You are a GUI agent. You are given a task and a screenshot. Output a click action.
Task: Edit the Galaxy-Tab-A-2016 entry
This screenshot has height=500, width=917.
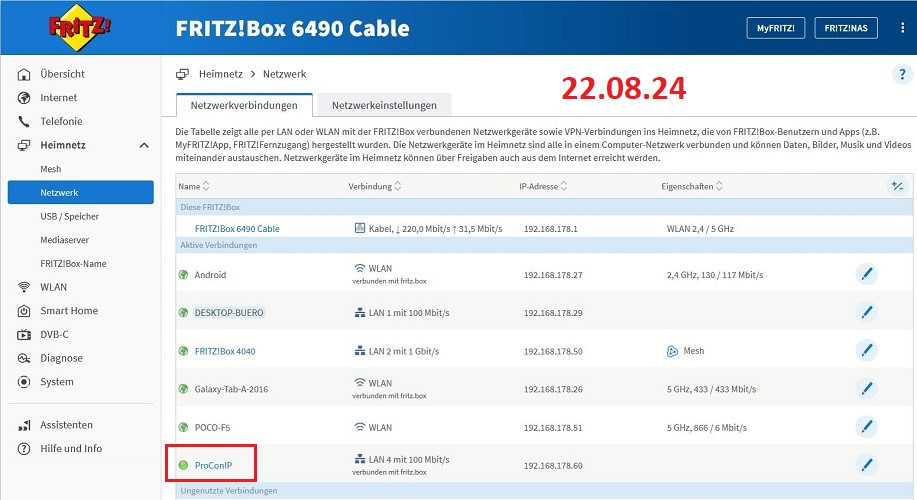click(x=867, y=388)
